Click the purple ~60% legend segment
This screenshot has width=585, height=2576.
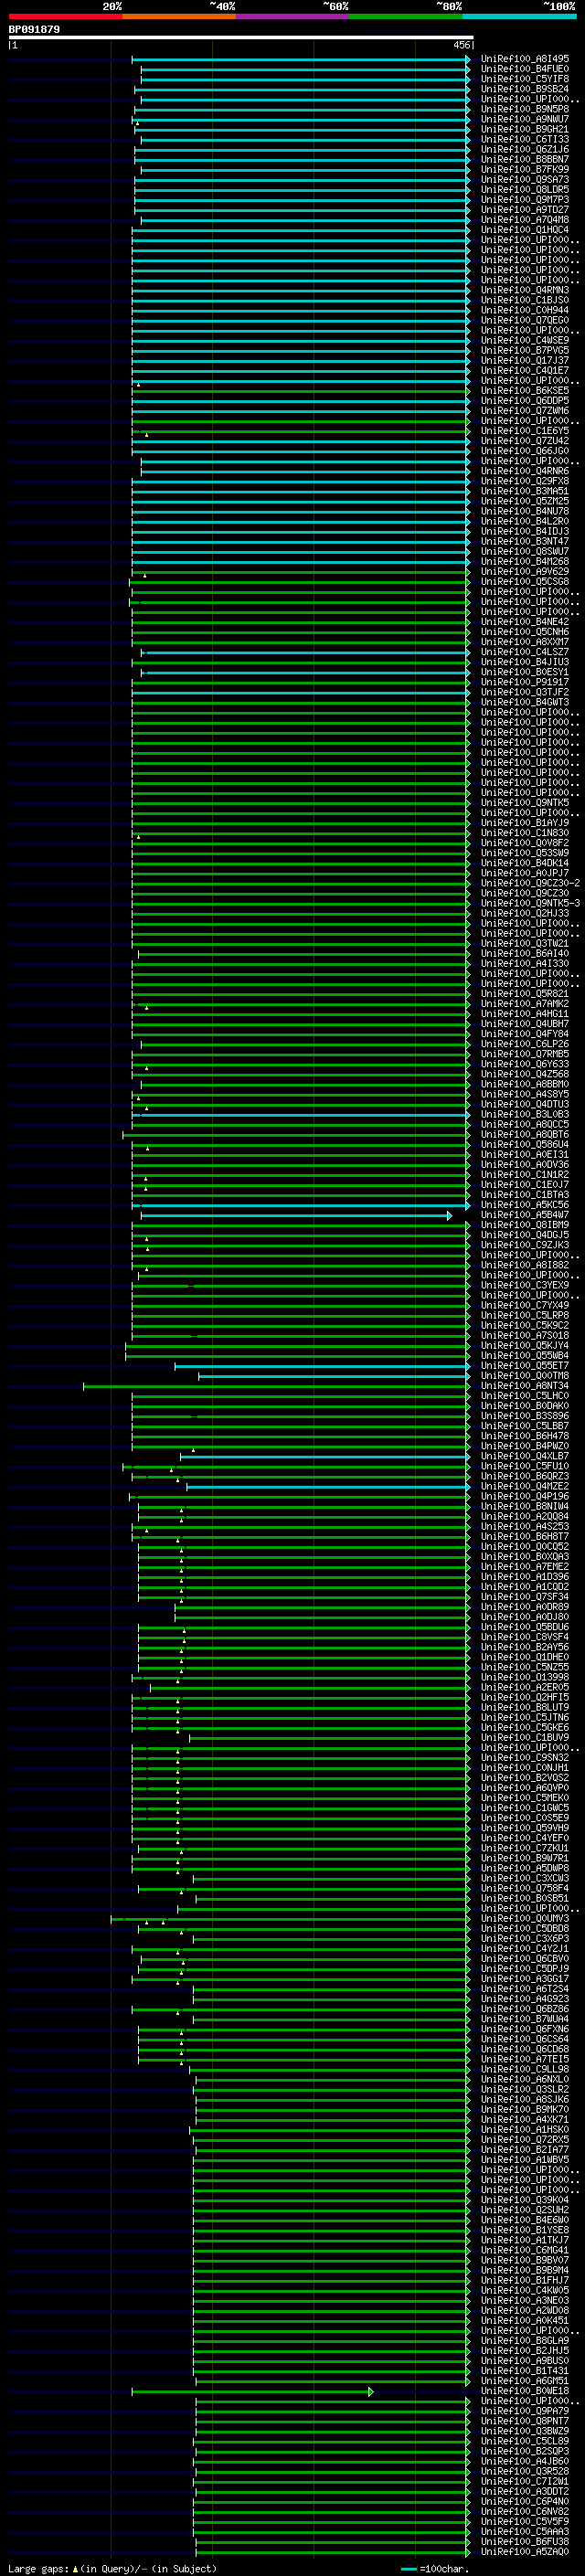tap(293, 16)
